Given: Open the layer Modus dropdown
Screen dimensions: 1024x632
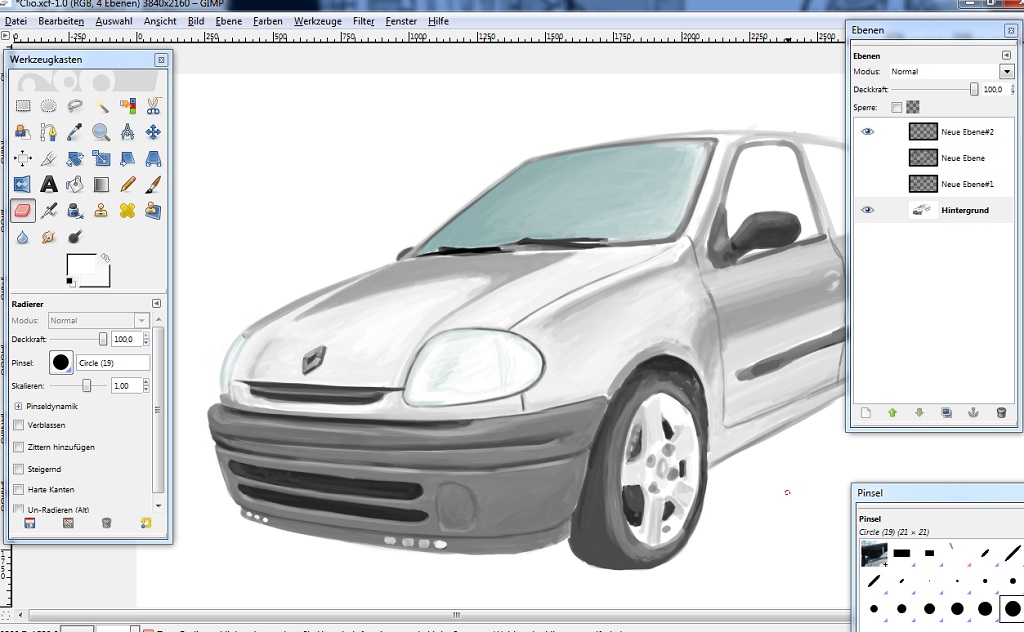Looking at the screenshot, I should [1006, 72].
